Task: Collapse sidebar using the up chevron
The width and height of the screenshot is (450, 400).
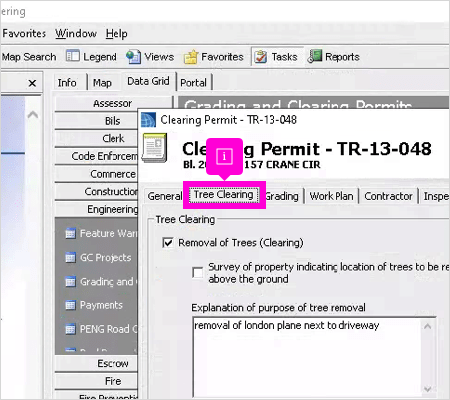Action: tap(33, 115)
